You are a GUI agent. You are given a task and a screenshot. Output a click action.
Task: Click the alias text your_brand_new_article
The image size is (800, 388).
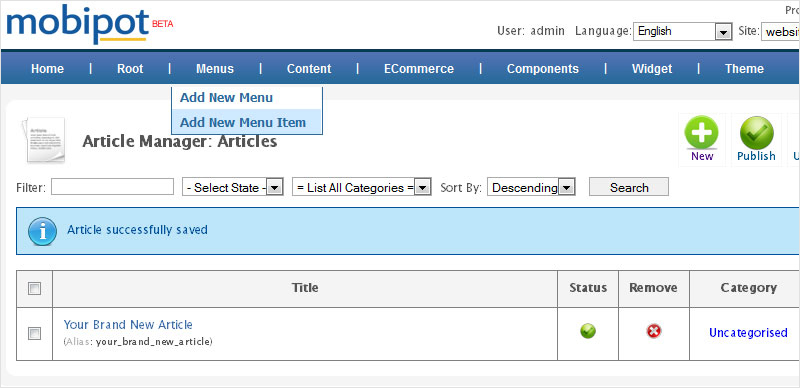[154, 342]
